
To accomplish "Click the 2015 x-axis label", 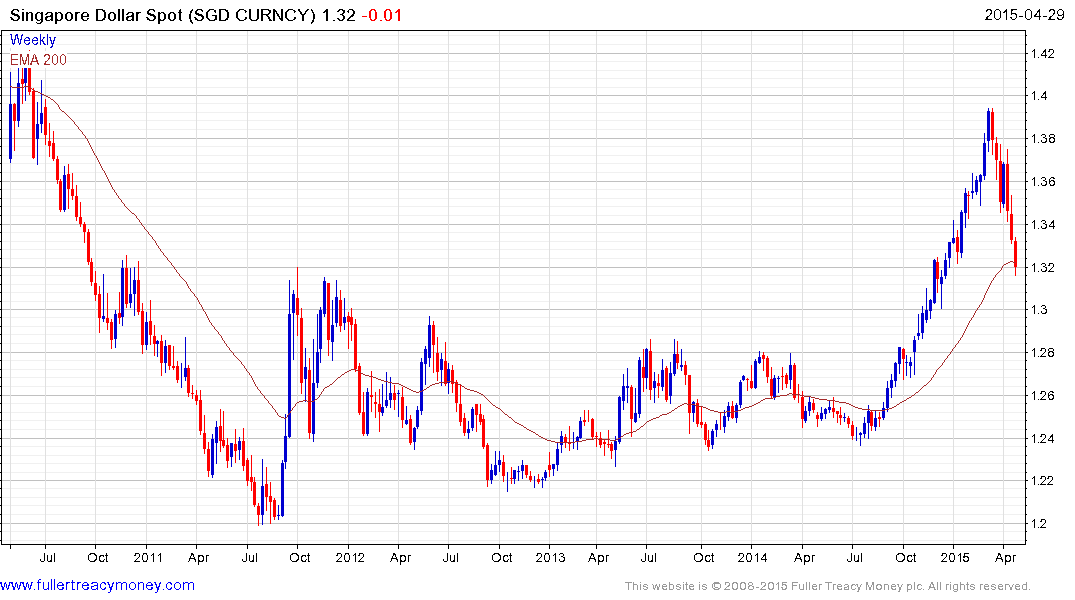I will click(954, 557).
